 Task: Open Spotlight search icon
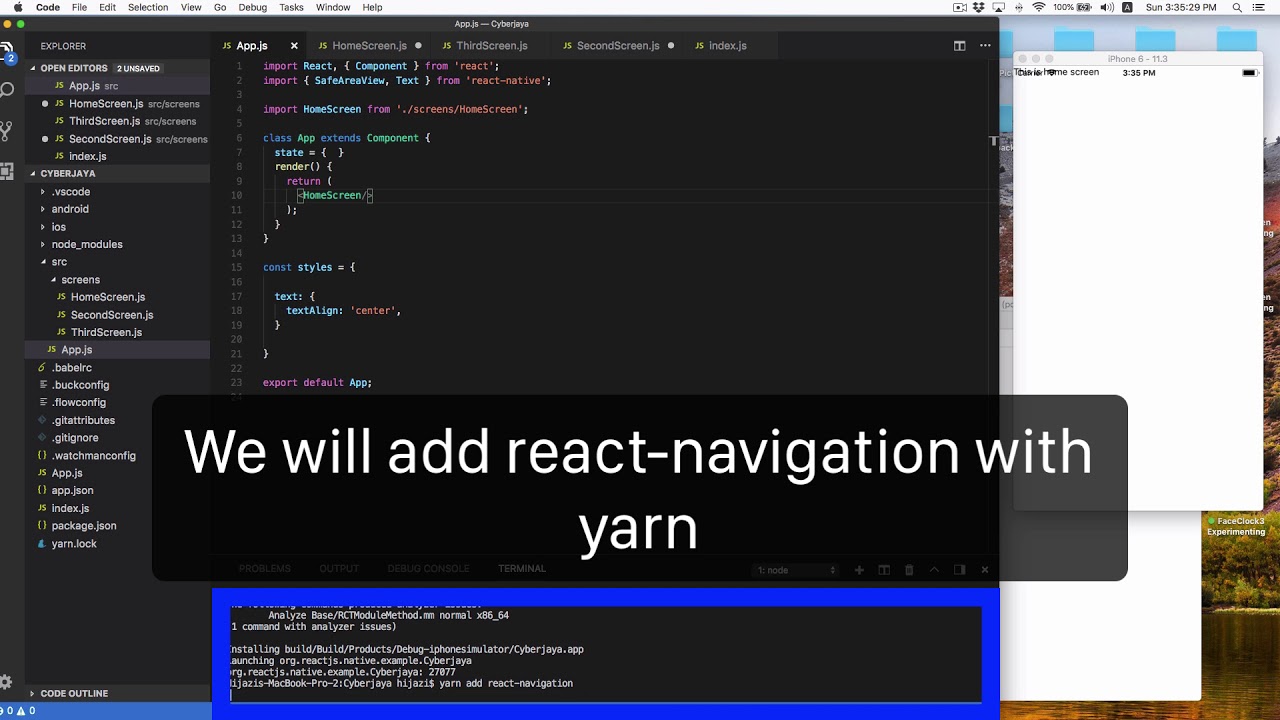click(x=1237, y=7)
